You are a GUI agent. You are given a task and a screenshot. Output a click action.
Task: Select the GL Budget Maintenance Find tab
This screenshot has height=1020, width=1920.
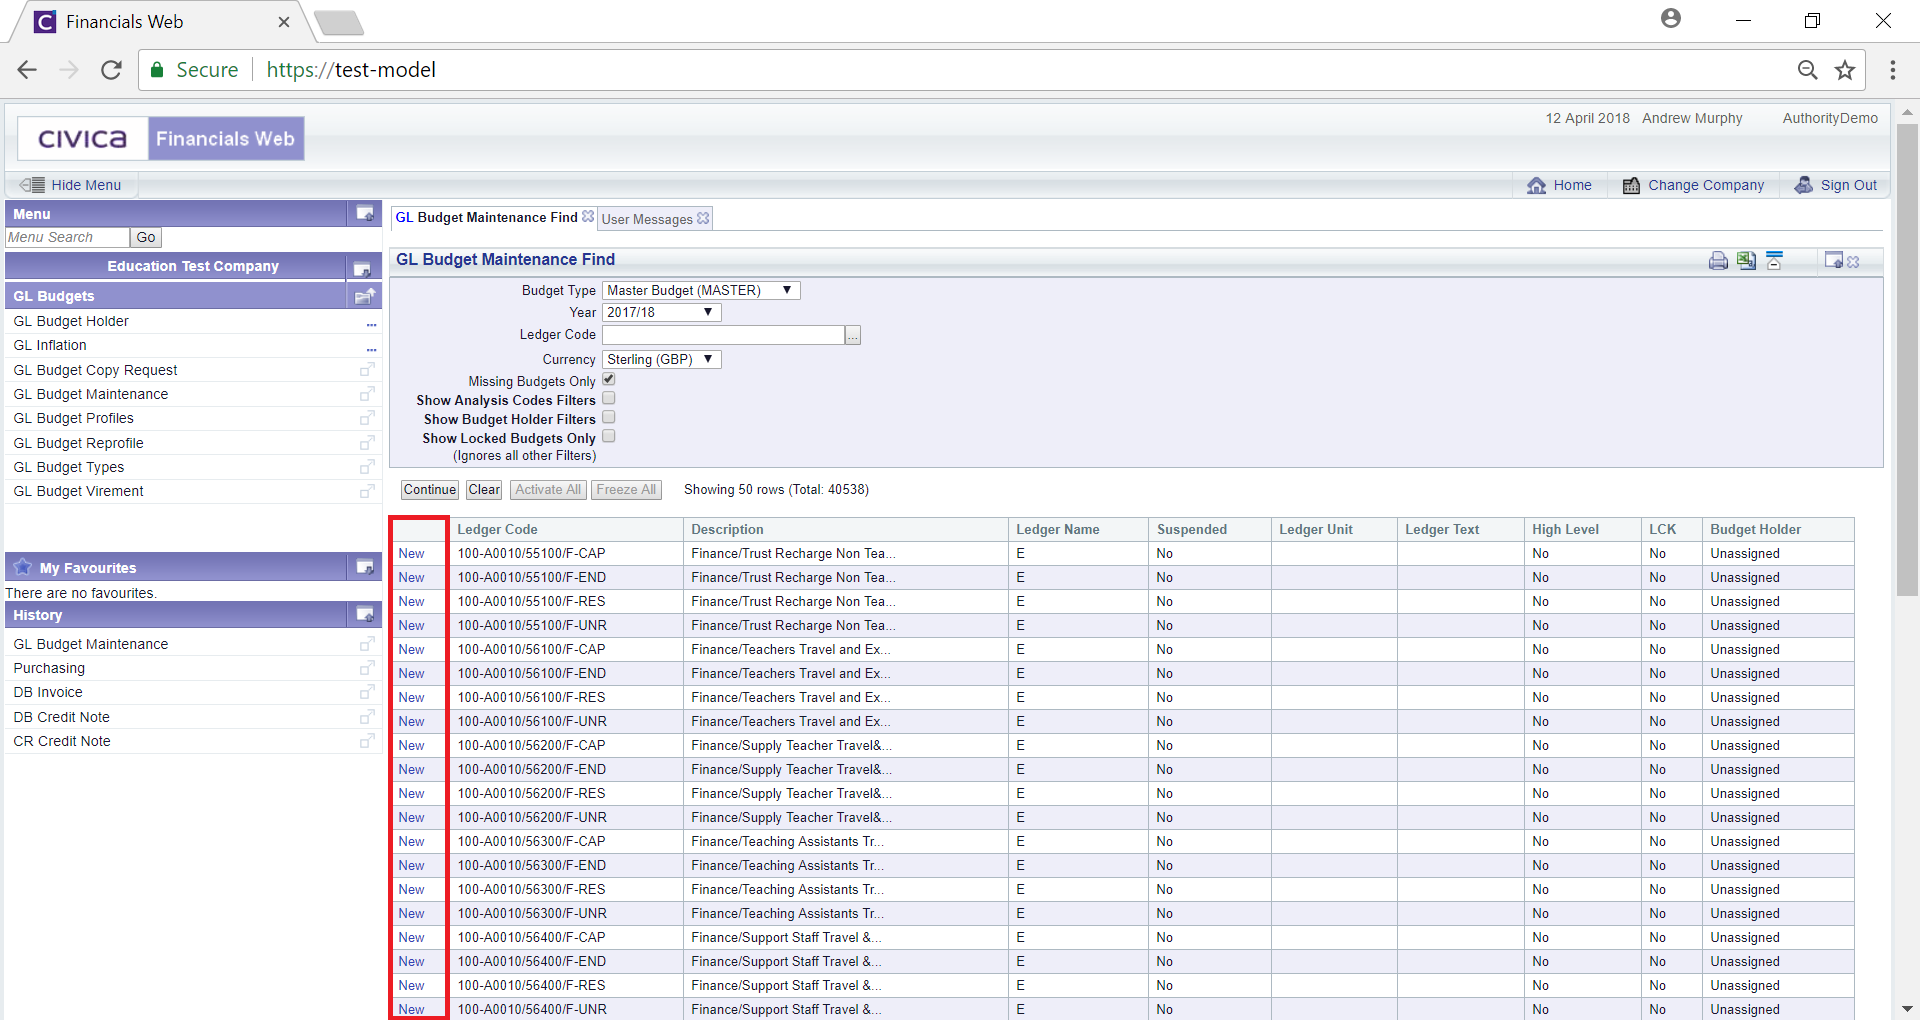pos(486,217)
